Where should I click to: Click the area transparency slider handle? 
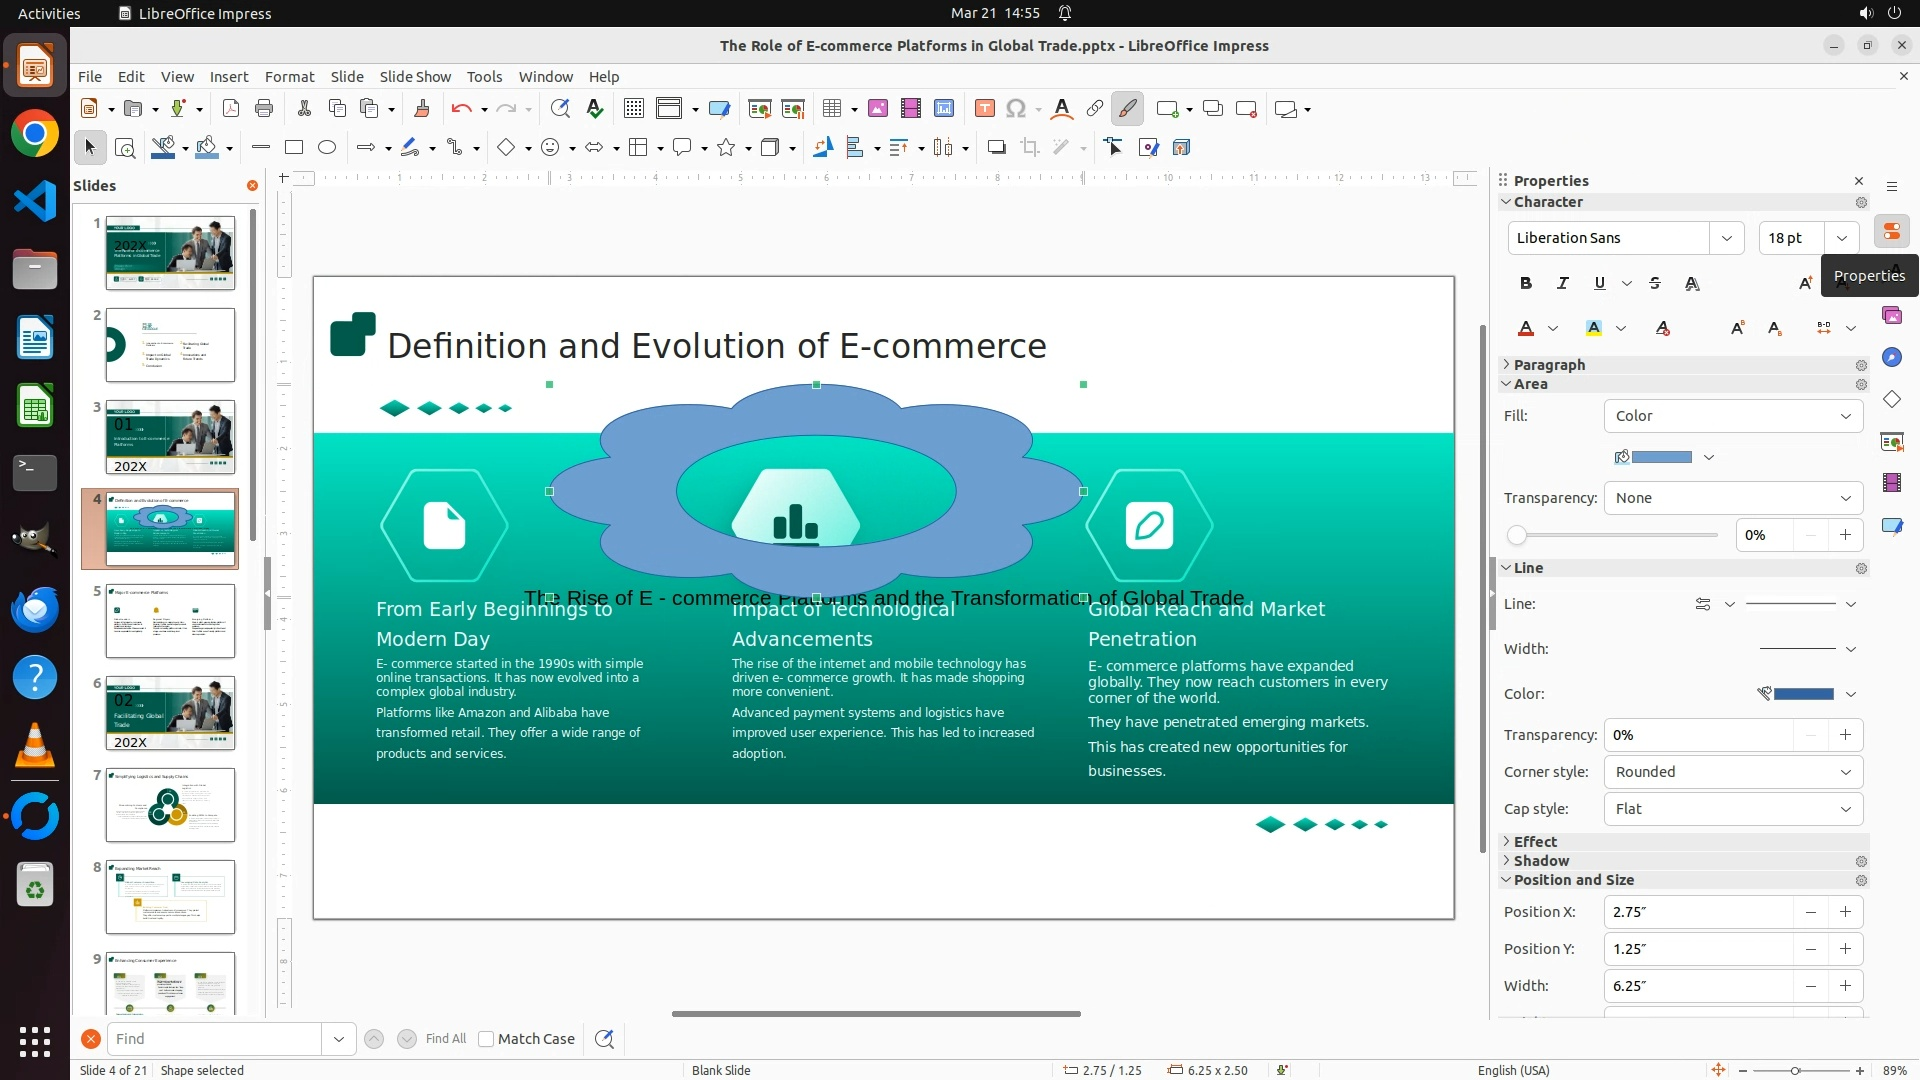[1517, 536]
